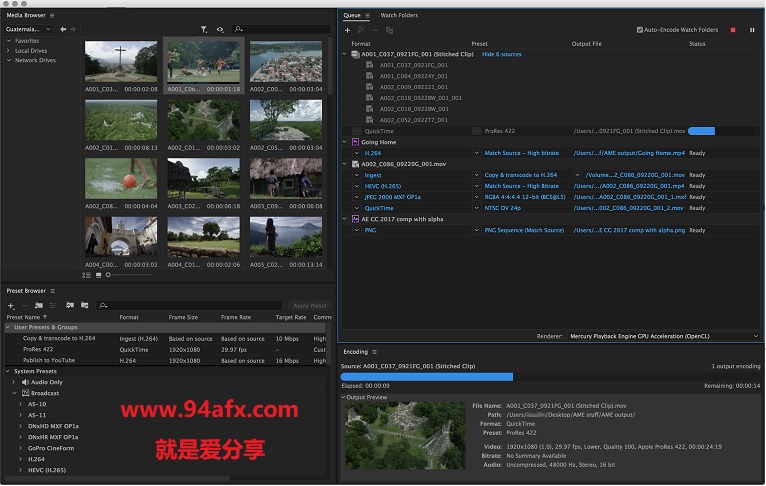Open the Encoding panel menu icon
The image size is (766, 486).
click(375, 352)
